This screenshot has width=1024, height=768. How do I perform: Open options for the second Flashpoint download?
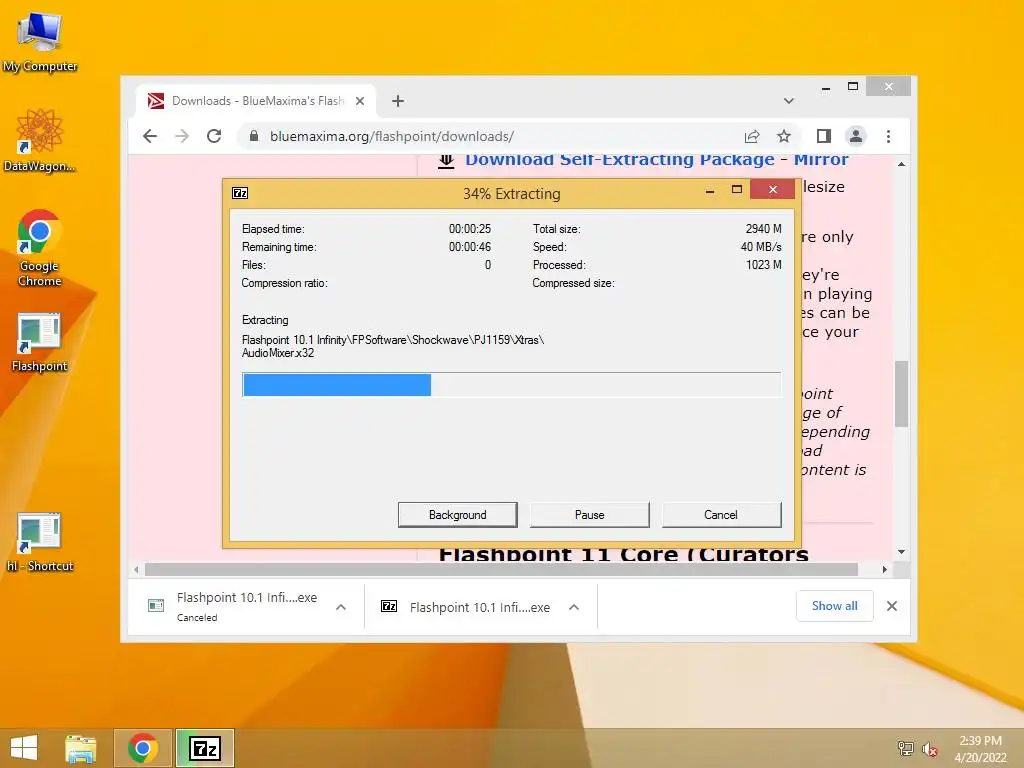[x=574, y=607]
